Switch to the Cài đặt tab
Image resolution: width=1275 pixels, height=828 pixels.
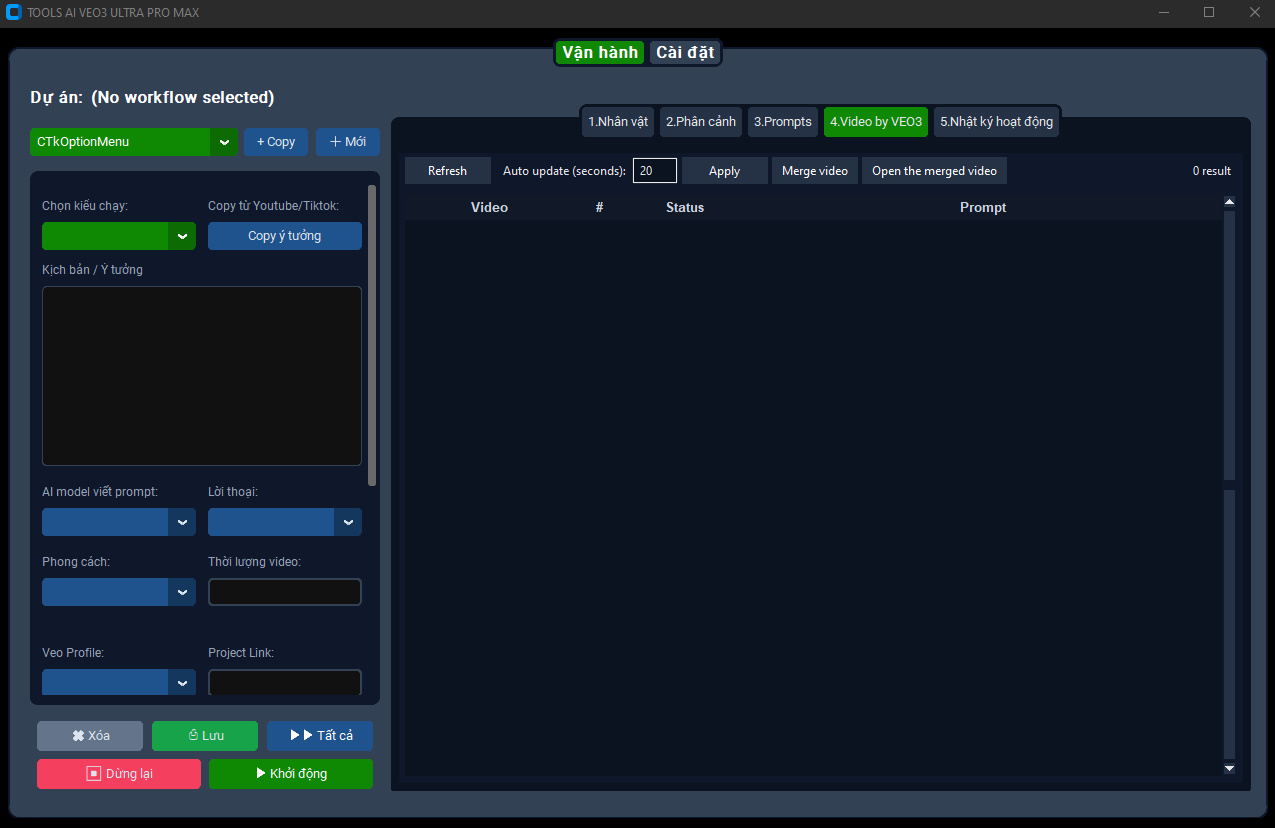684,52
